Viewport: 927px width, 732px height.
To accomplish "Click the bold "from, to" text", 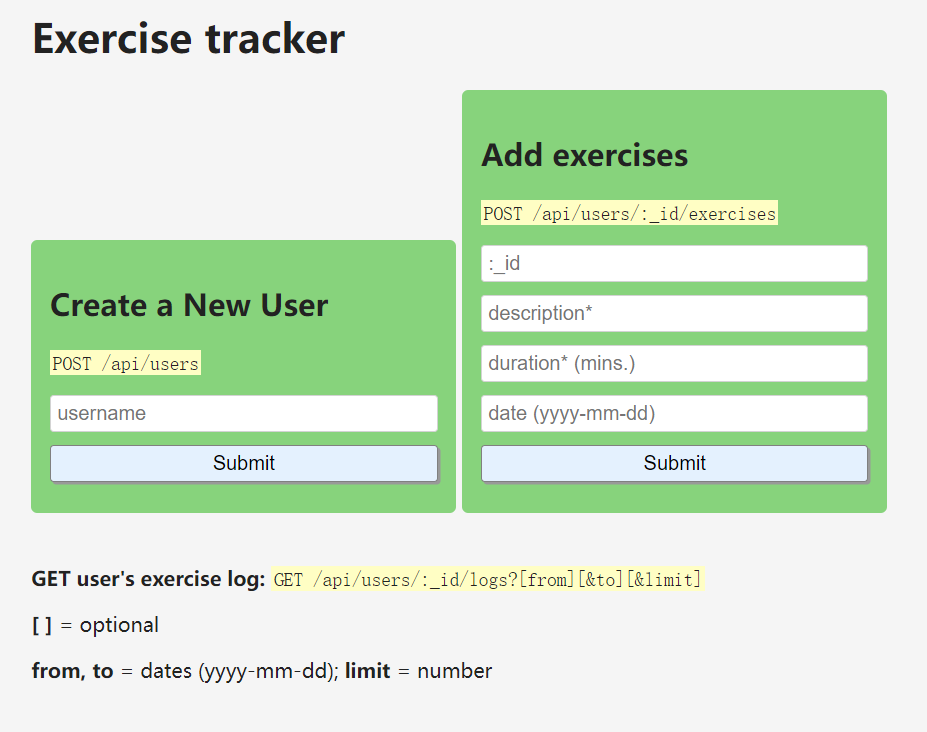I will pos(73,671).
